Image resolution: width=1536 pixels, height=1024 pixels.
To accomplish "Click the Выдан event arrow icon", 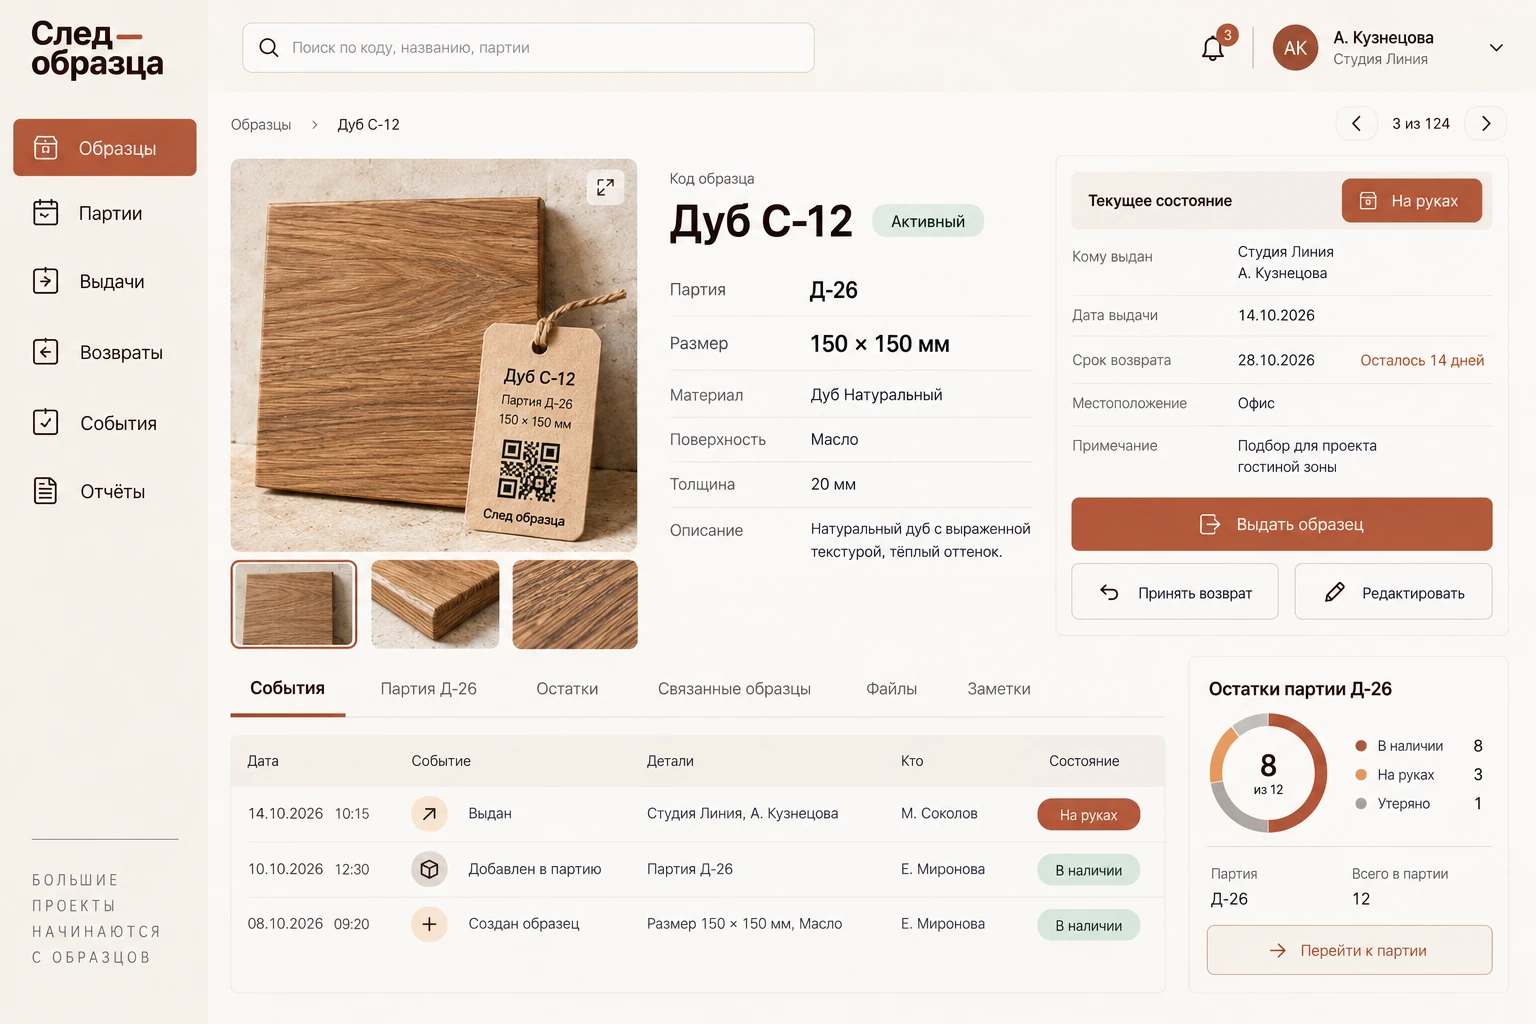I will (x=429, y=814).
